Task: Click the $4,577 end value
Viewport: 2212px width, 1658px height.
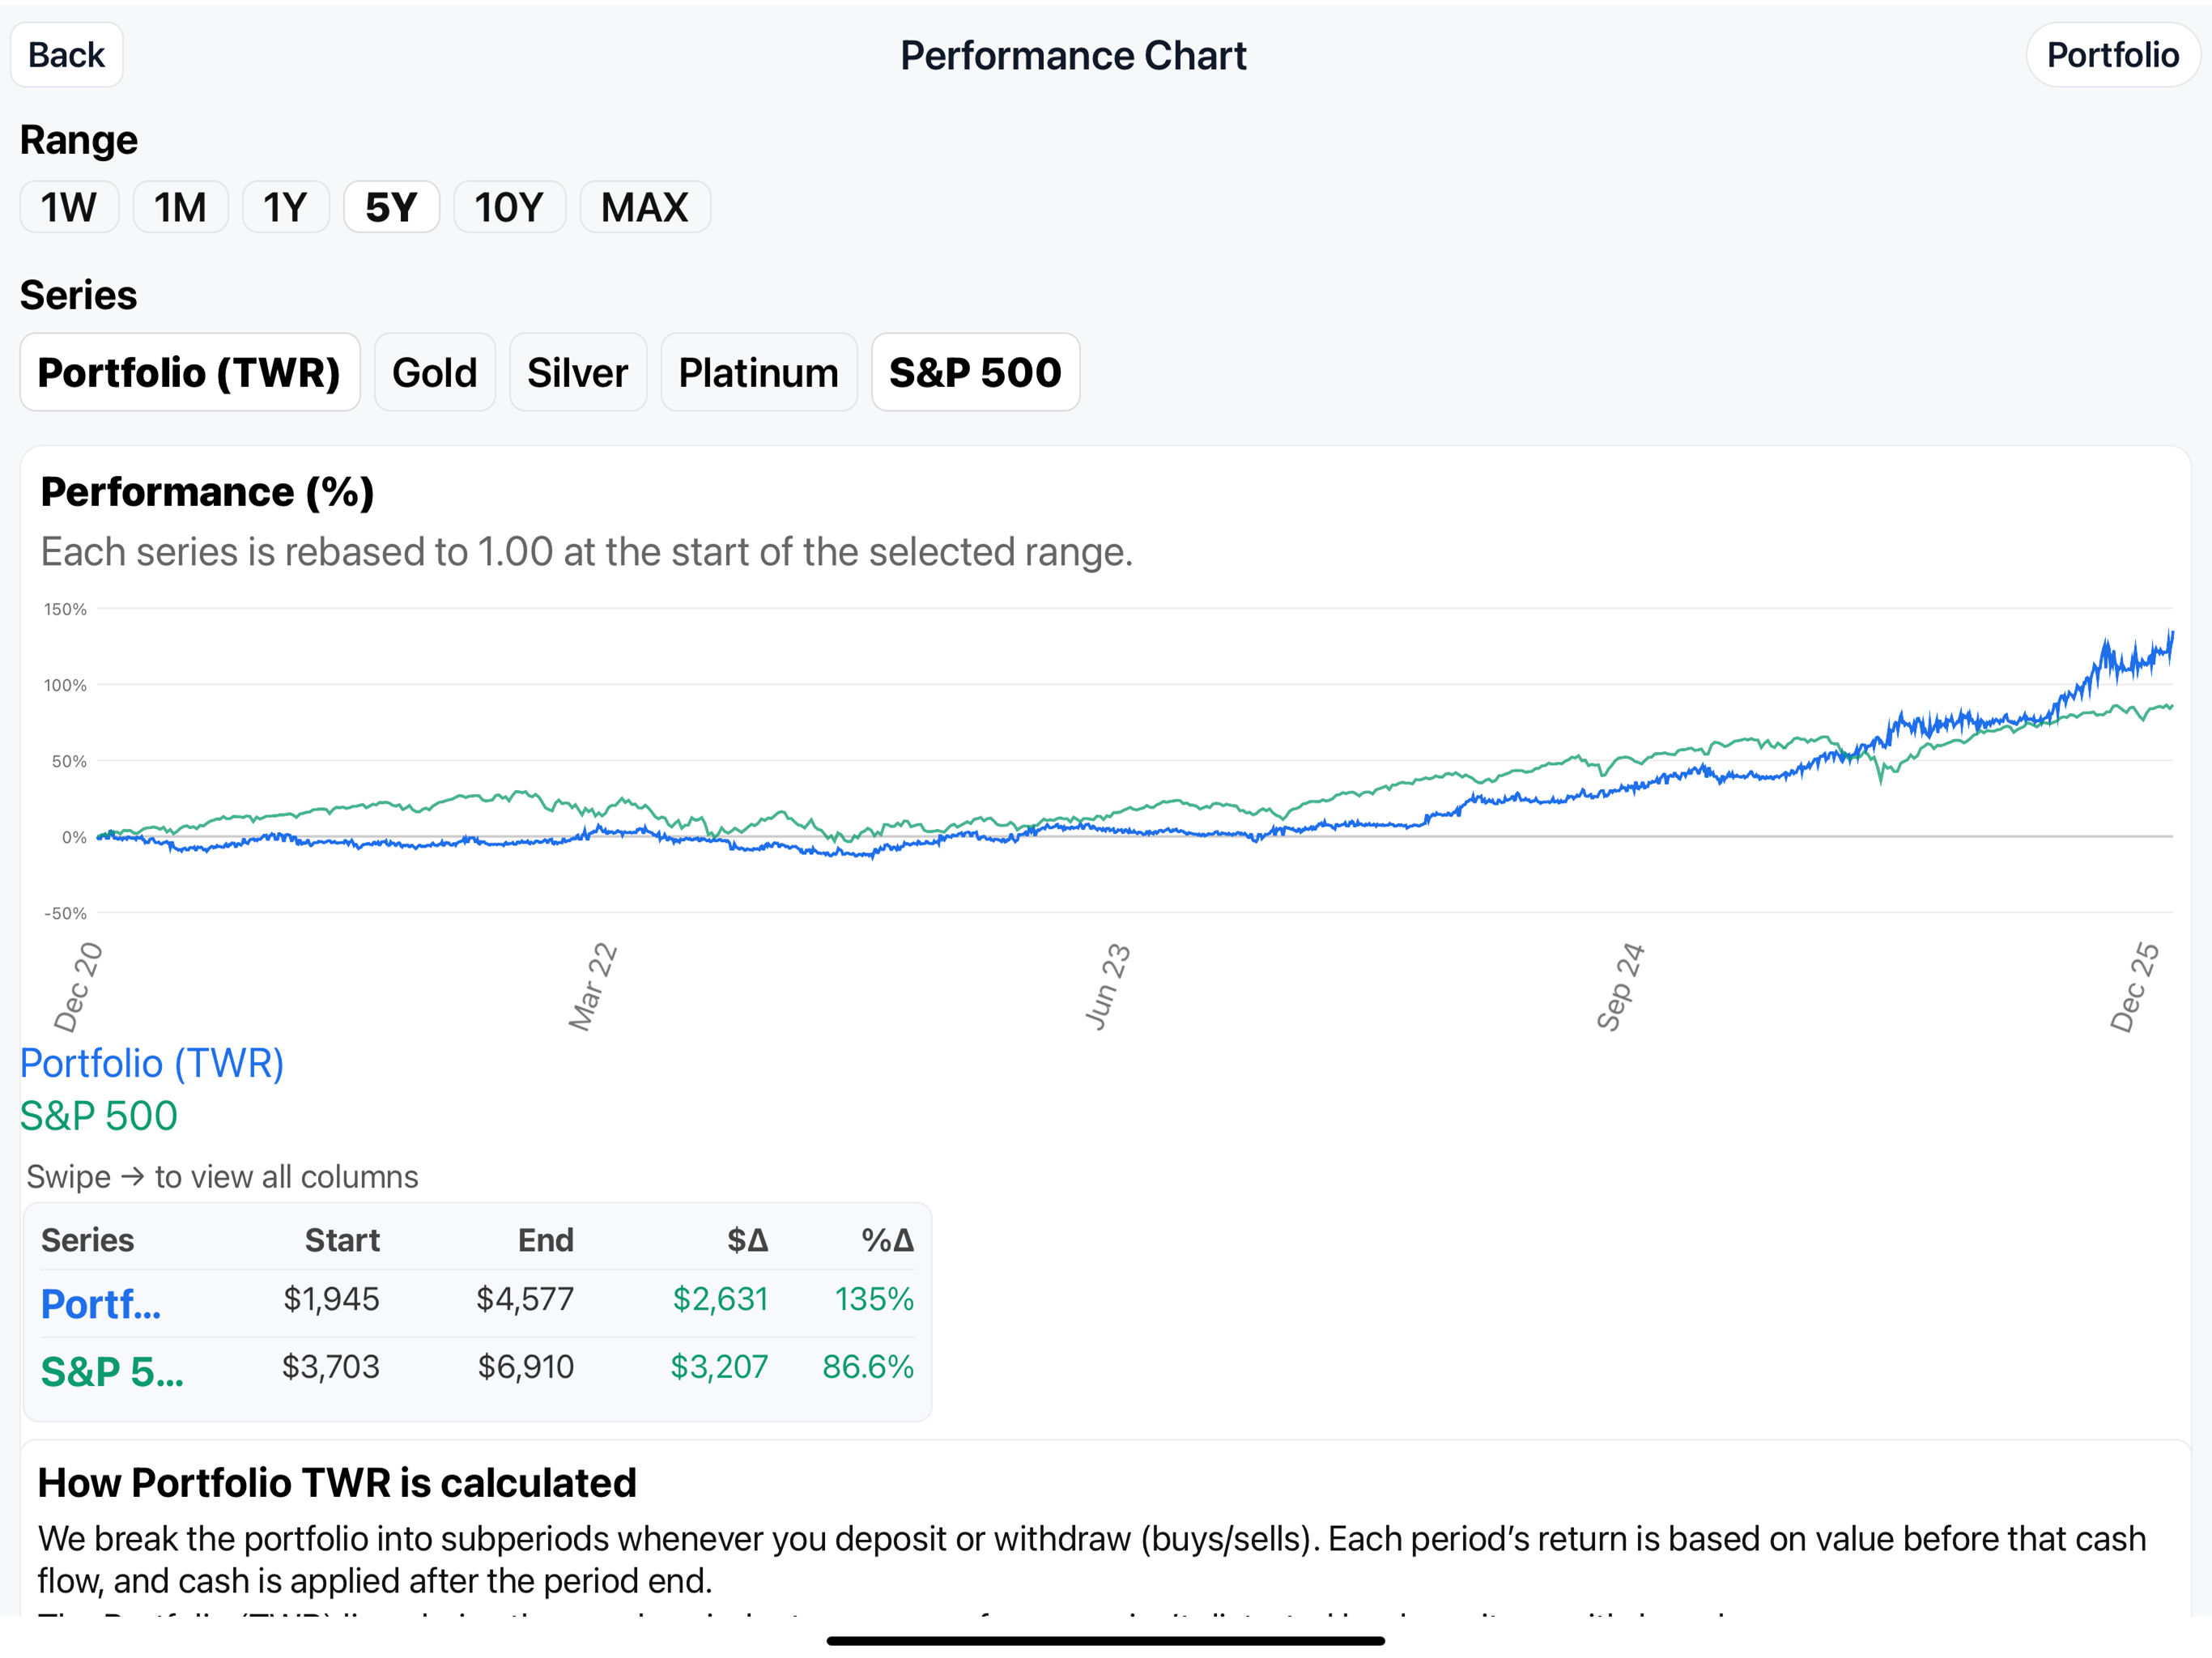Action: point(525,1299)
